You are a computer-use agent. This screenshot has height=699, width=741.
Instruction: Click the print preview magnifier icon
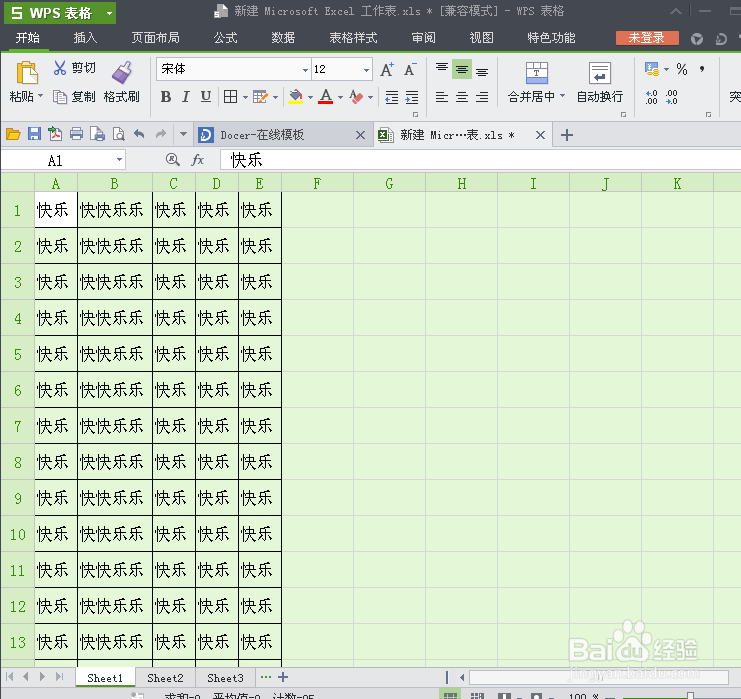[x=118, y=135]
